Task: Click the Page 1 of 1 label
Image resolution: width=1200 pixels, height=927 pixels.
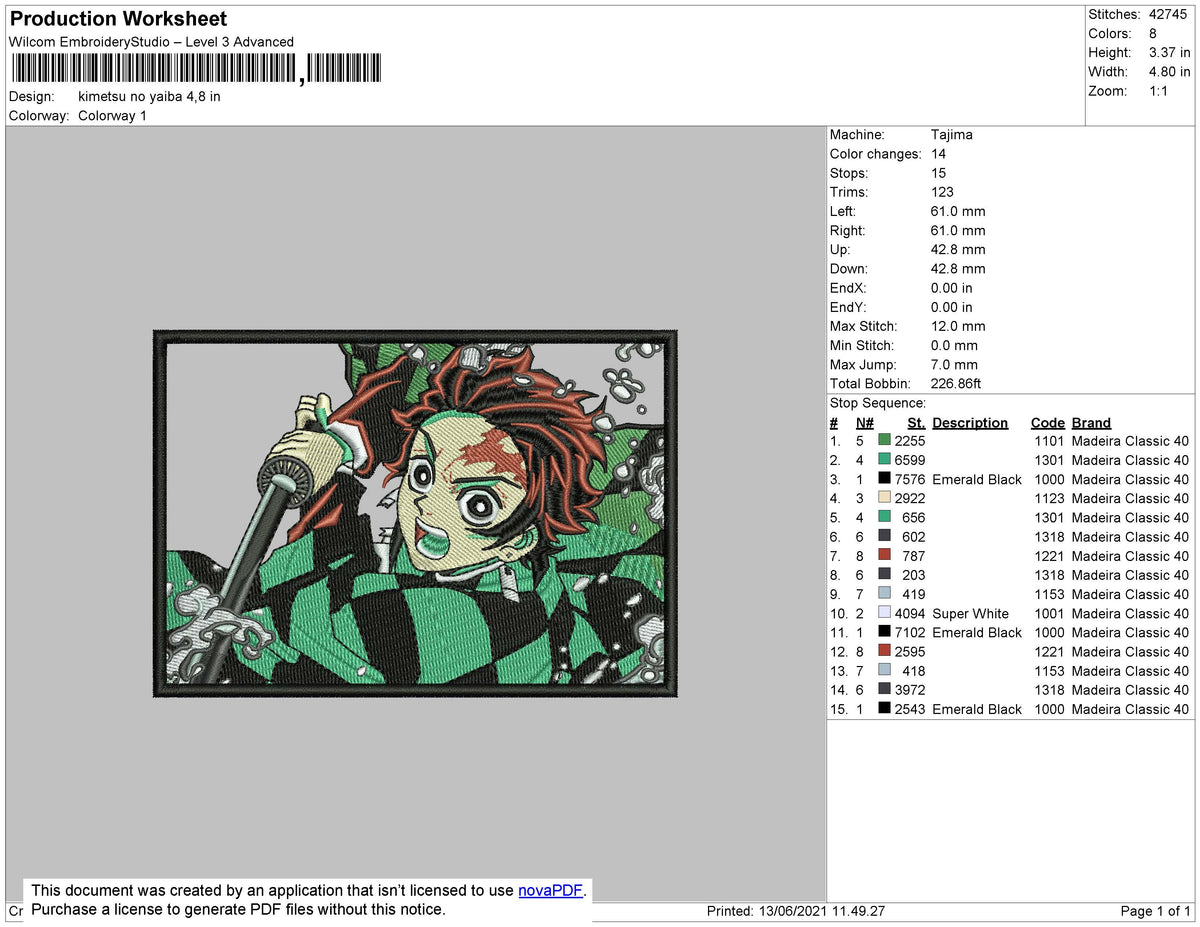Action: coord(1160,911)
